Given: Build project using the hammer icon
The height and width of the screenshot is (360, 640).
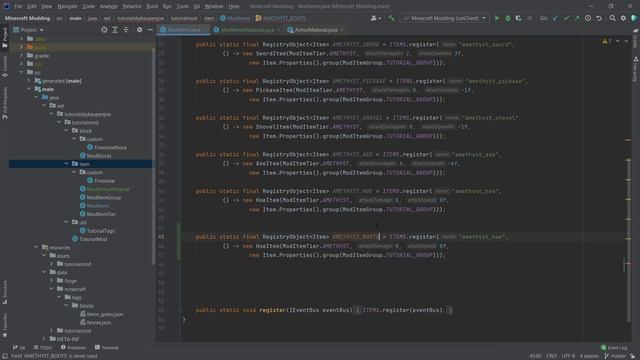Looking at the screenshot, I should coord(391,18).
